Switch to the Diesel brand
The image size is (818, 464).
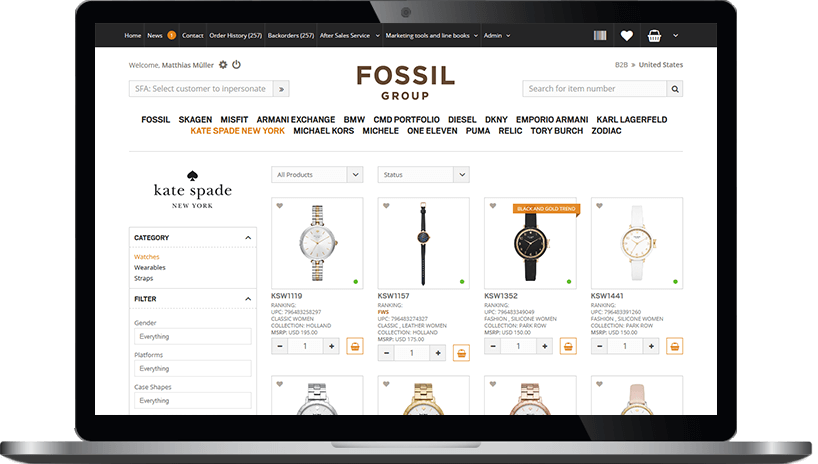coord(462,120)
